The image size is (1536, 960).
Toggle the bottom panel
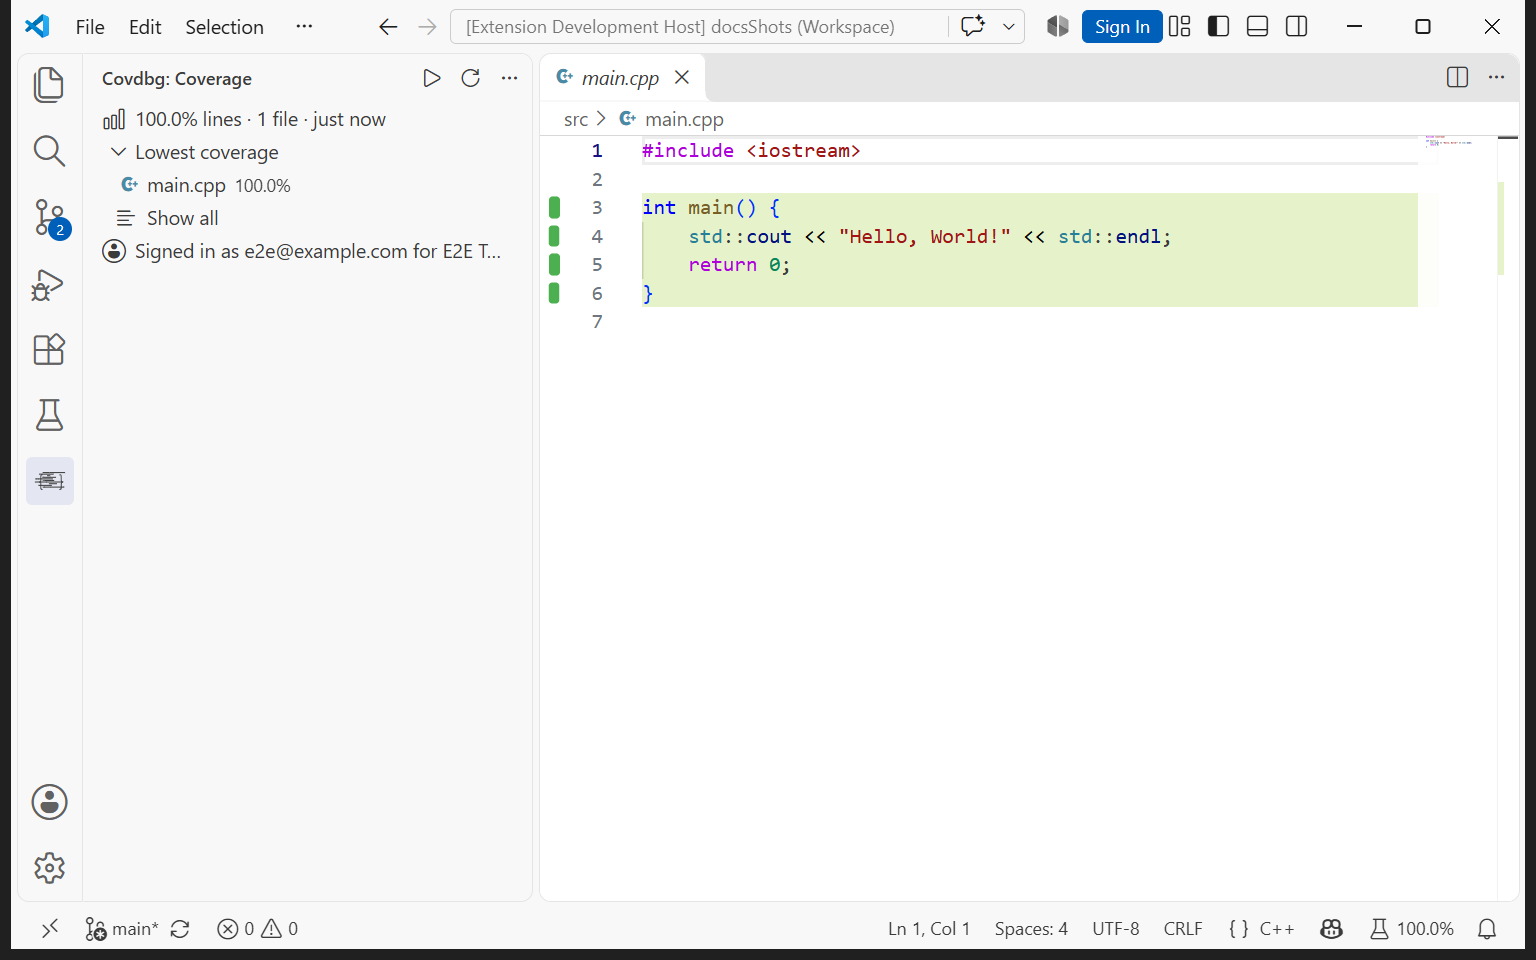[1258, 27]
